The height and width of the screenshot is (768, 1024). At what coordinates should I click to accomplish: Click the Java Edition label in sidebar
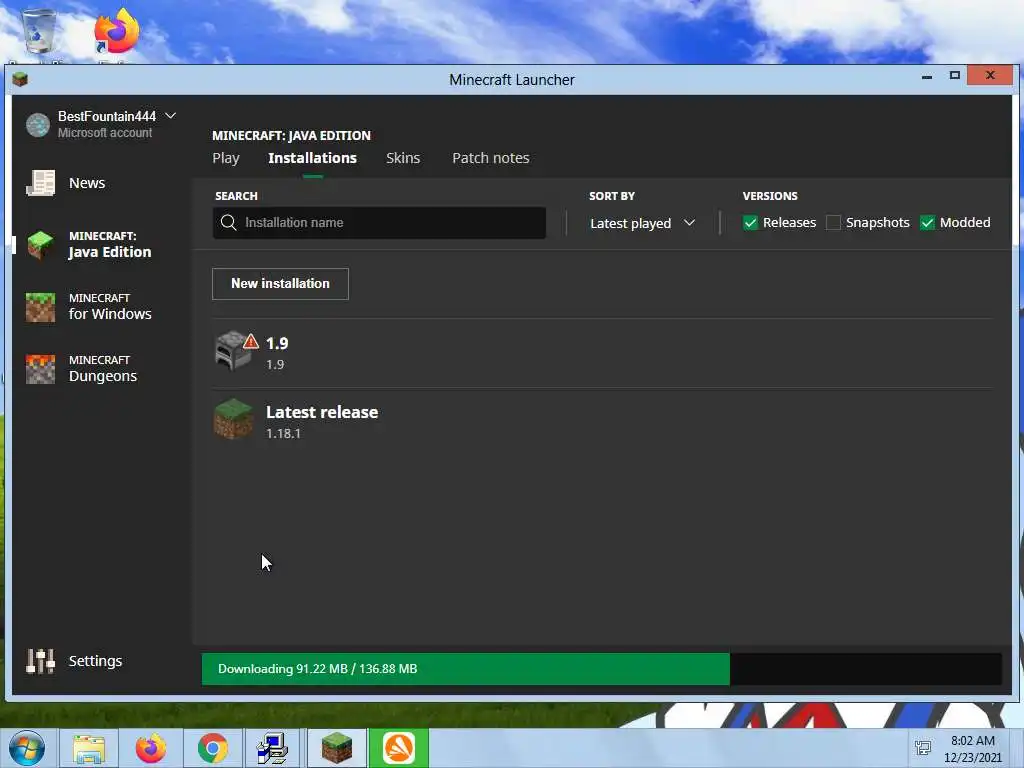pos(110,252)
